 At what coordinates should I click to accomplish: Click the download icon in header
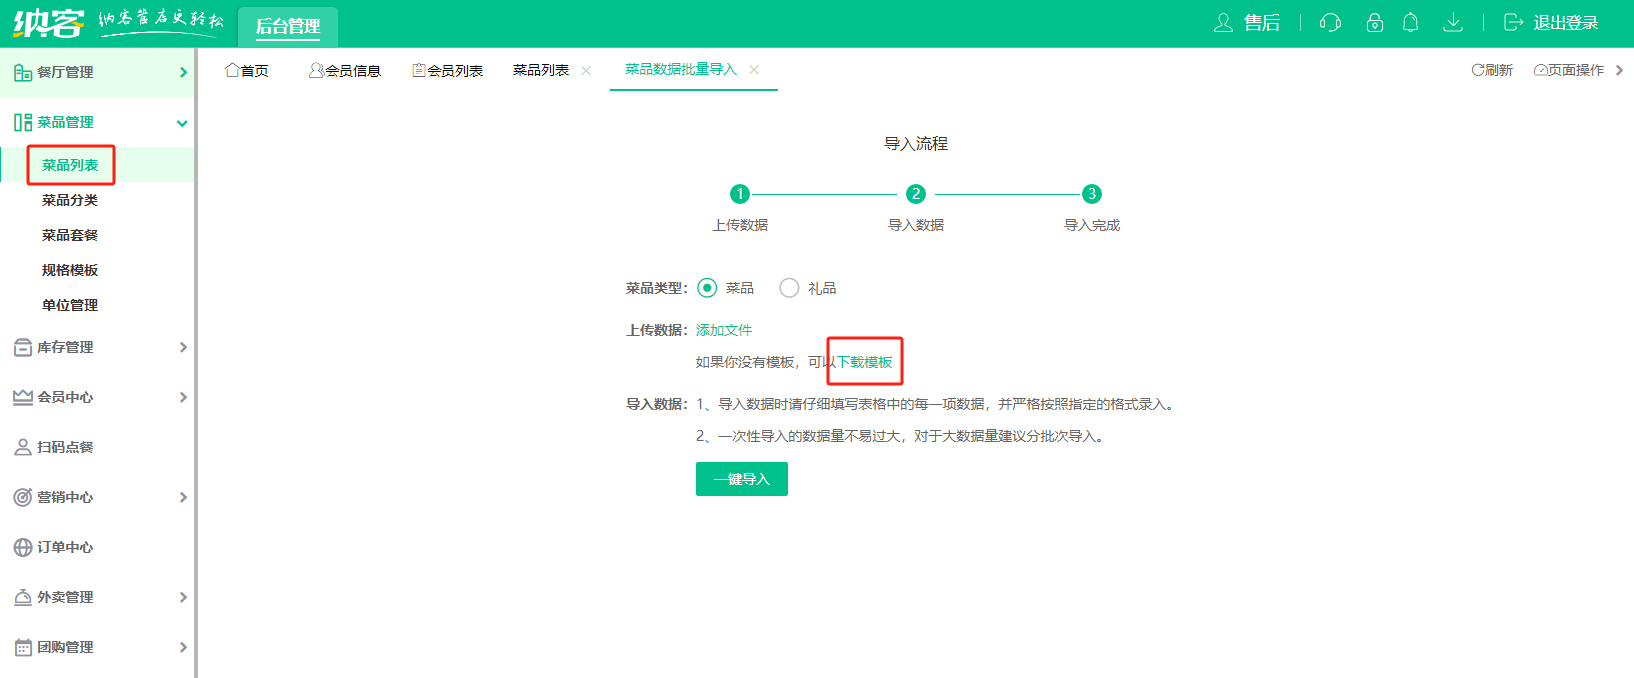[1453, 23]
